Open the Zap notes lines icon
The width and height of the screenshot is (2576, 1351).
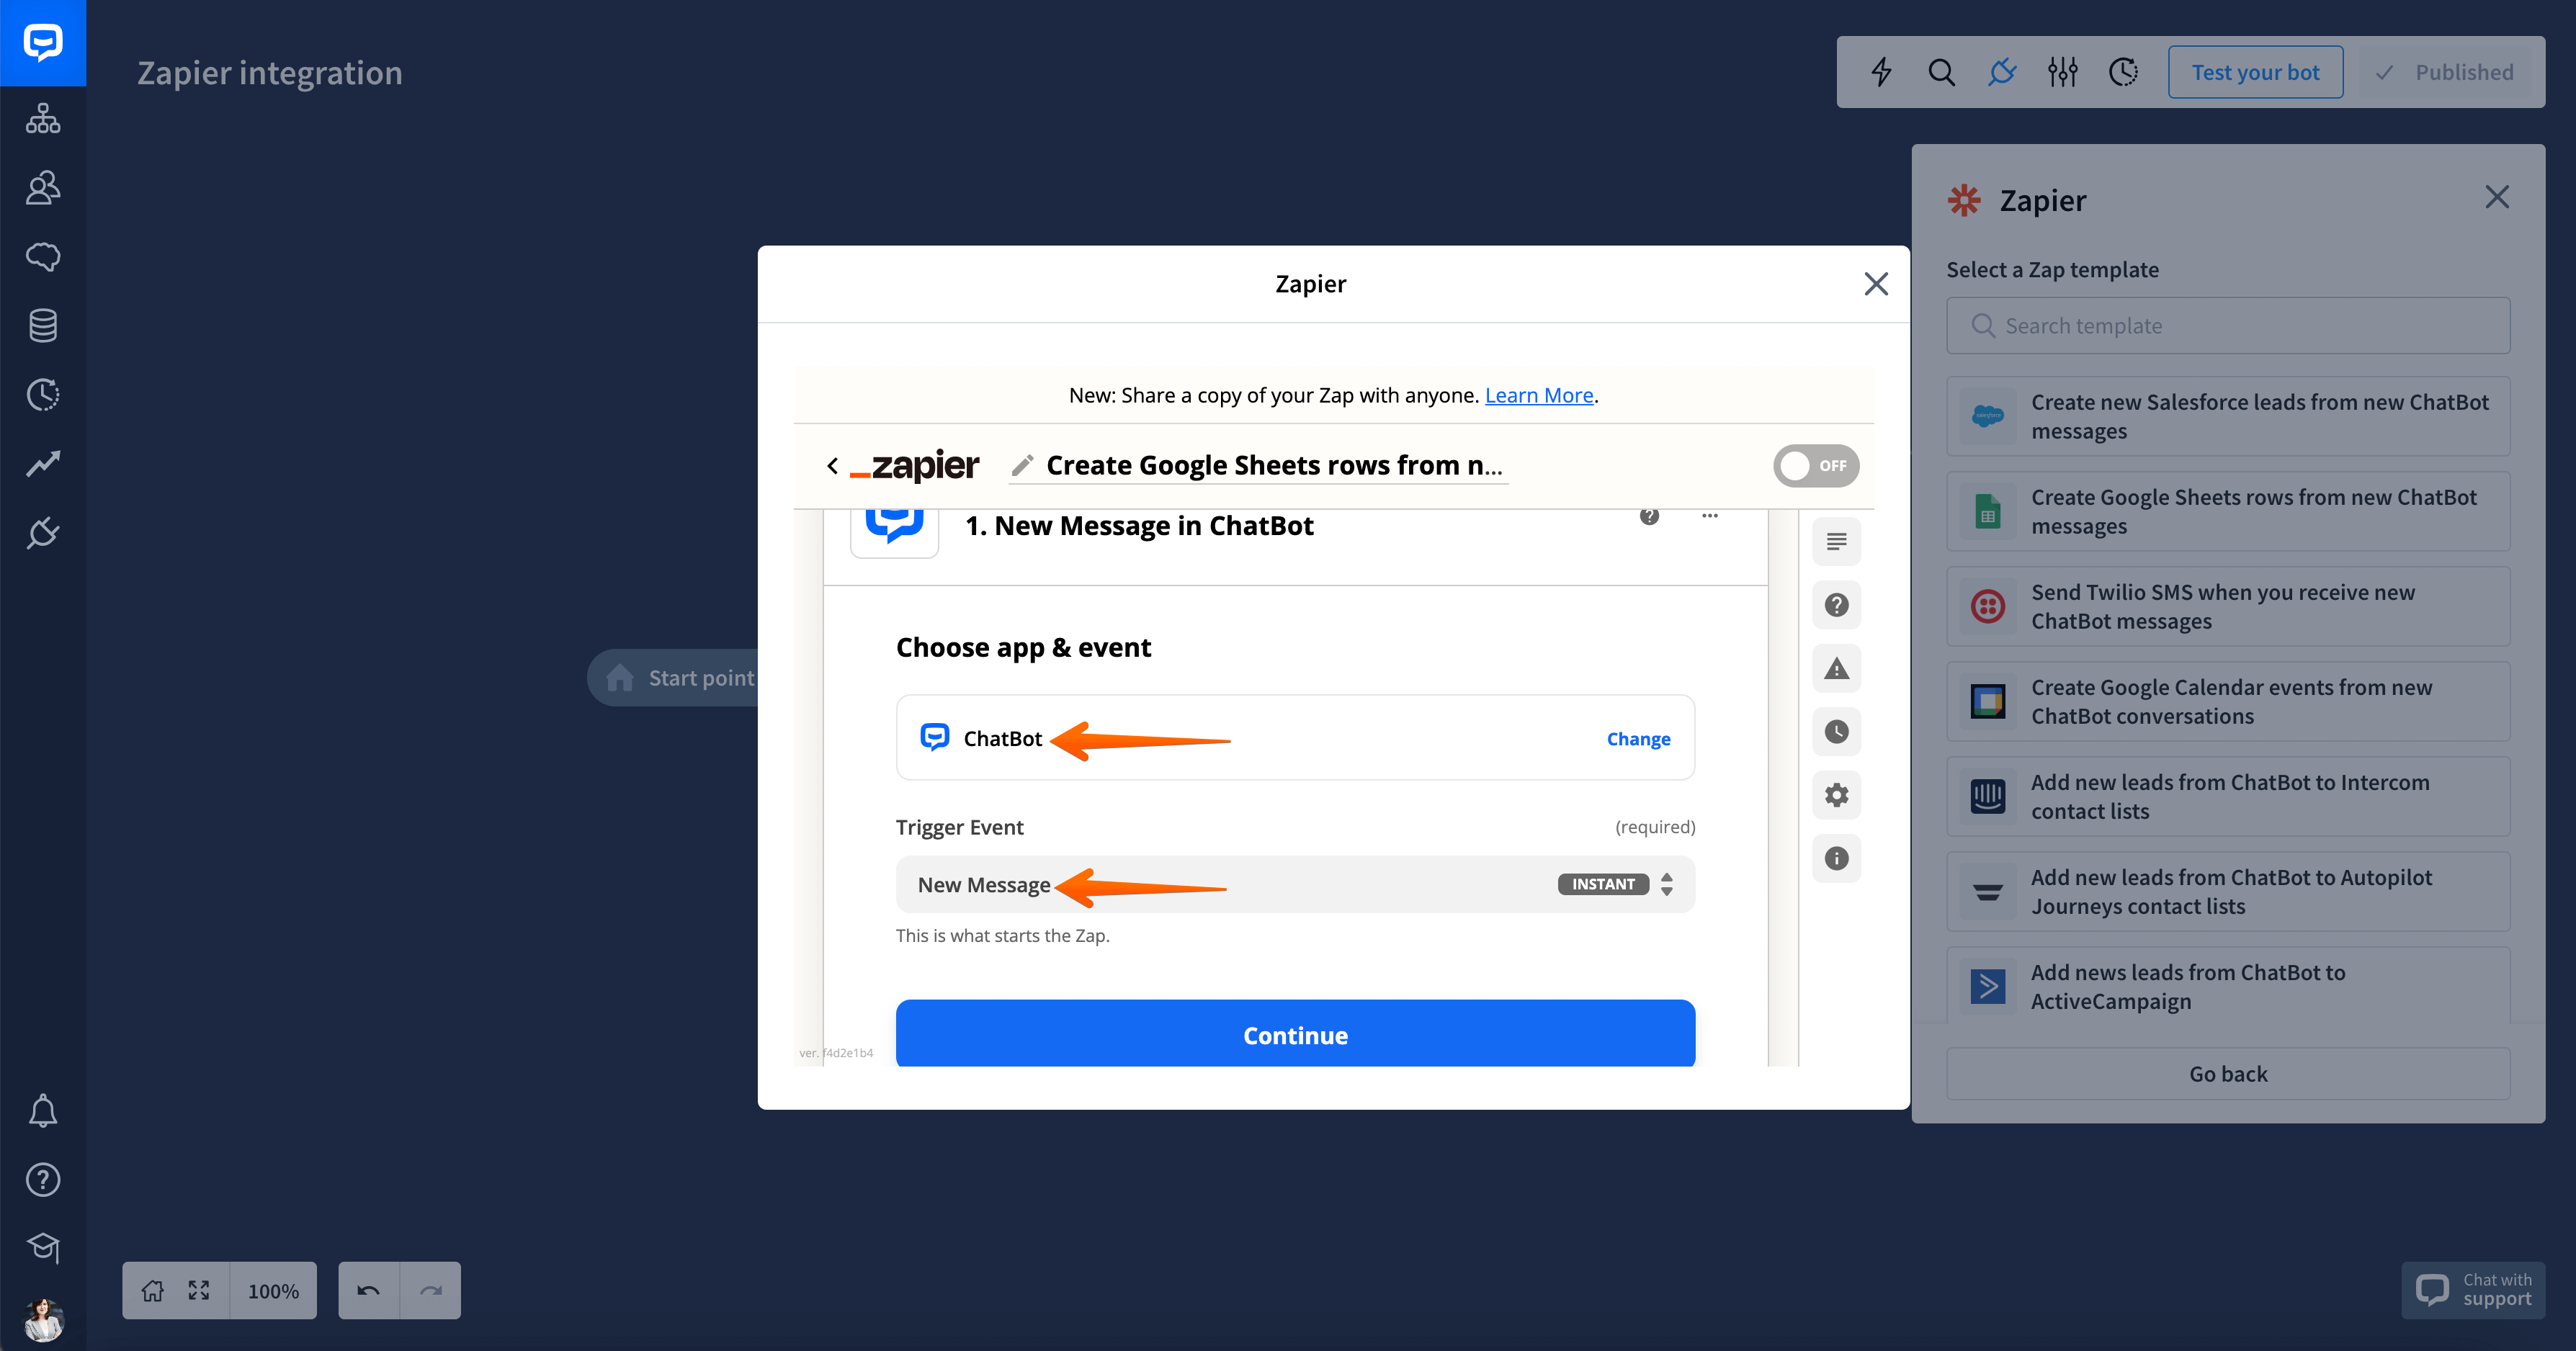click(1836, 542)
